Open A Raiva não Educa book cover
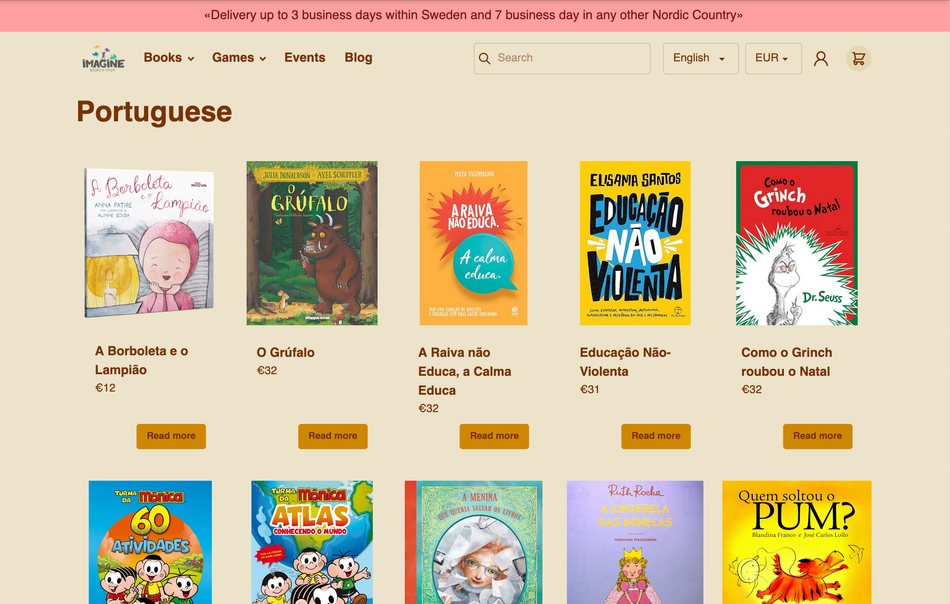The image size is (950, 604). (x=473, y=243)
